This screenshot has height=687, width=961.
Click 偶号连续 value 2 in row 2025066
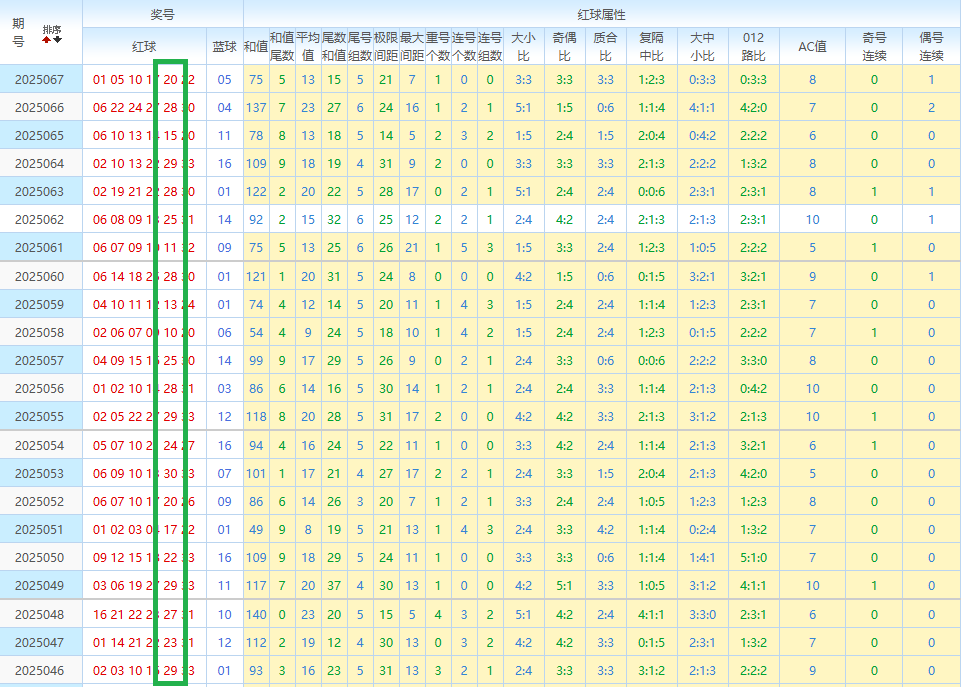click(x=931, y=108)
